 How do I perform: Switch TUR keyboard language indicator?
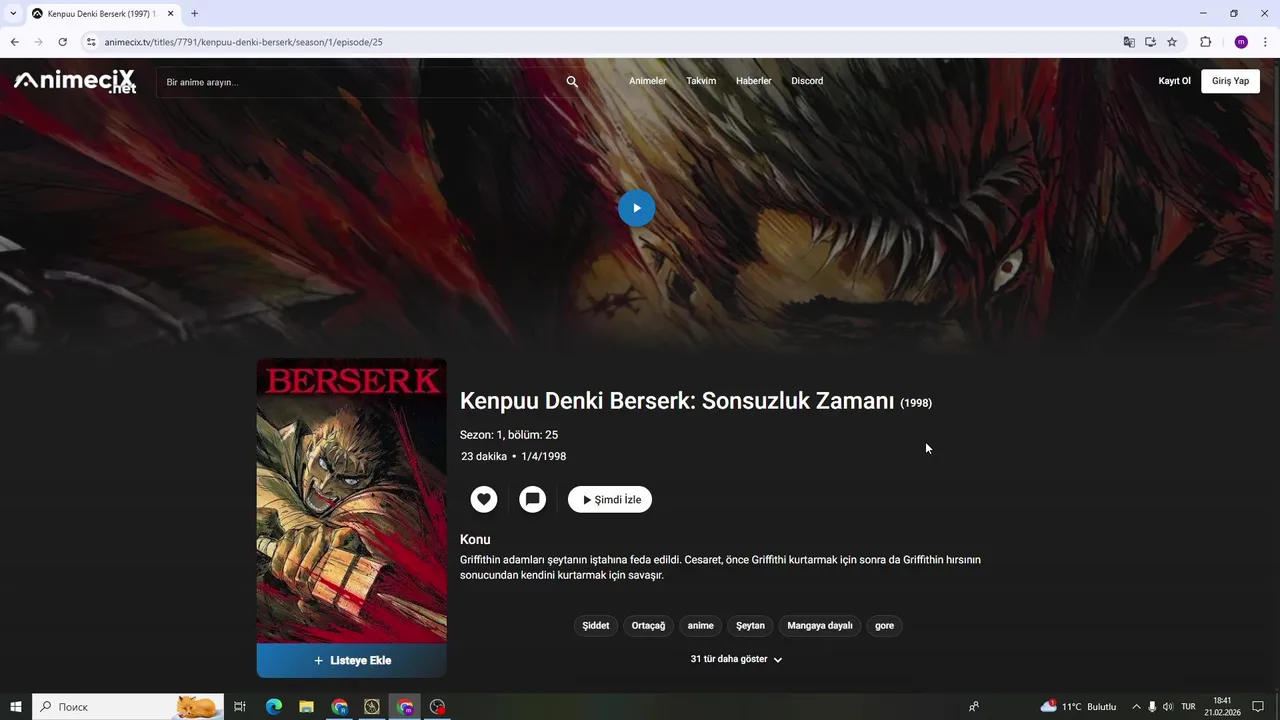[1188, 706]
